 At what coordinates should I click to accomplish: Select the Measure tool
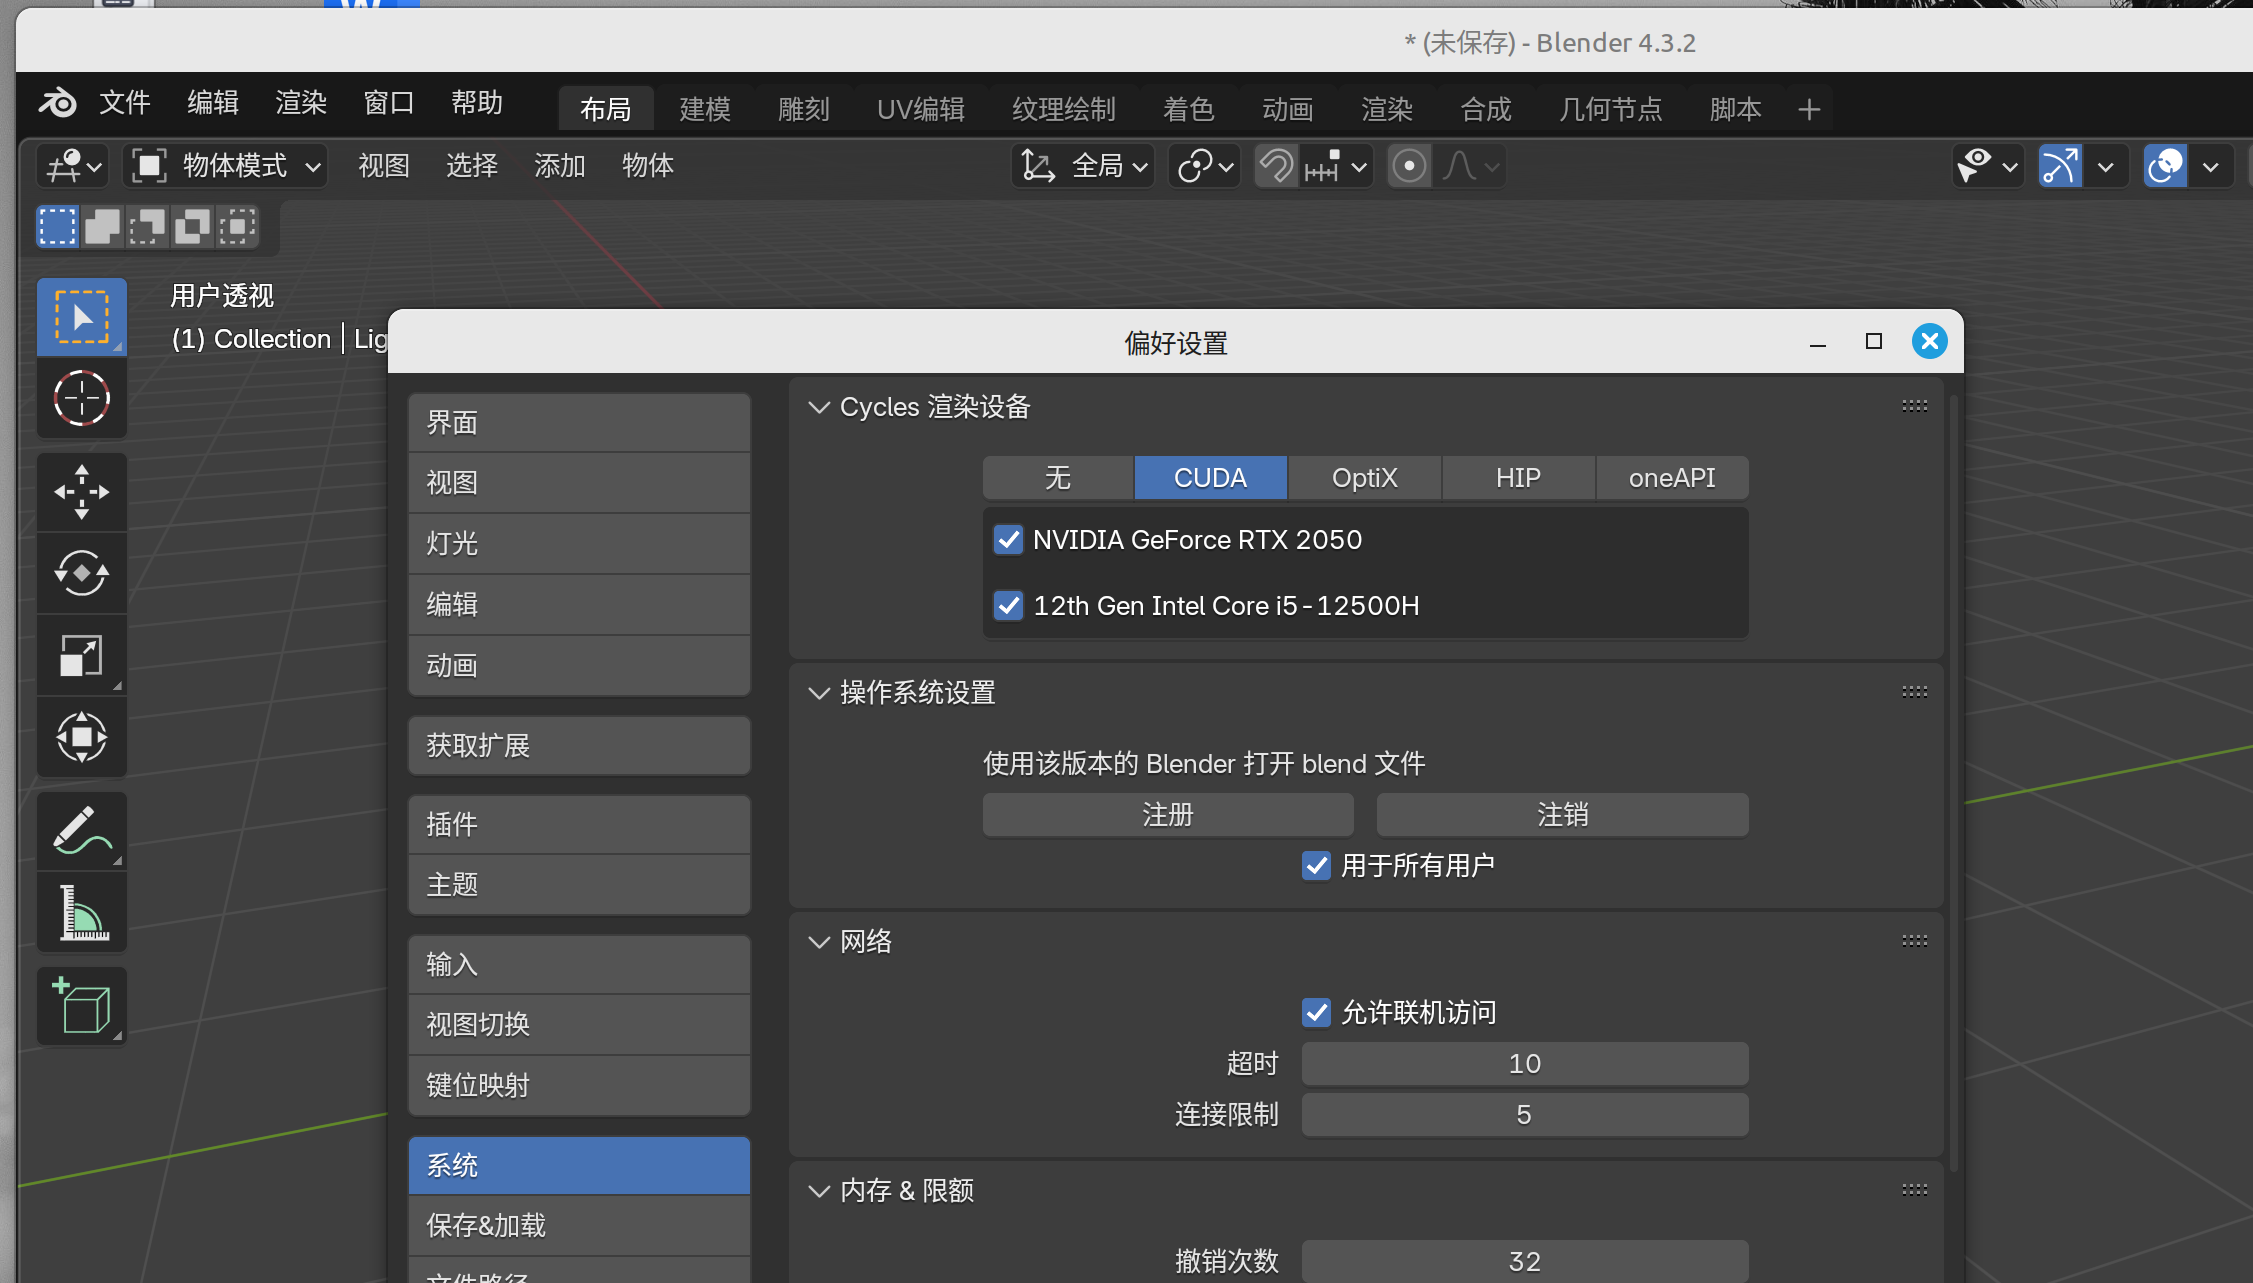coord(82,913)
